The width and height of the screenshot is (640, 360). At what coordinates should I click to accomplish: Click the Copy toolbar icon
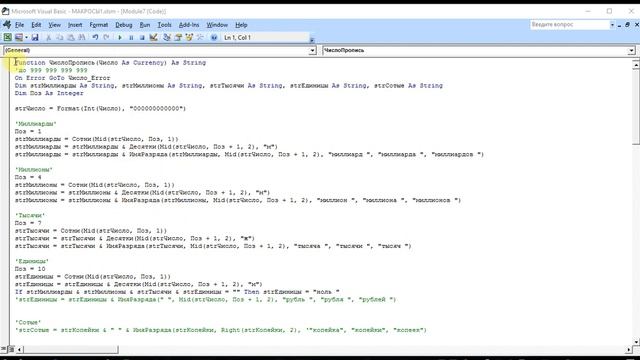(60, 38)
